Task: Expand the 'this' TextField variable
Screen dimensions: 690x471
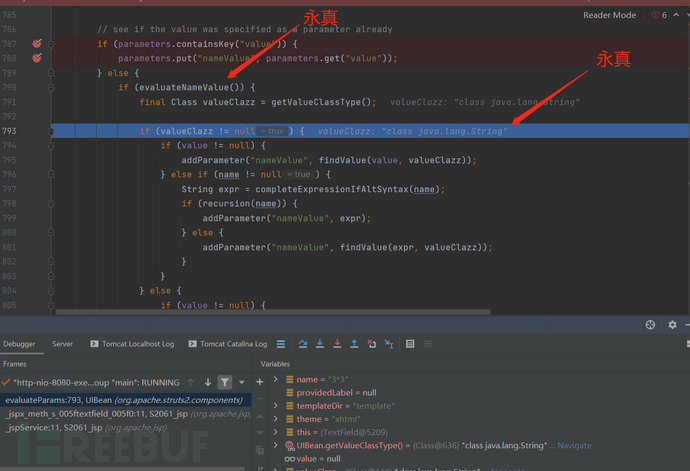Action: pyautogui.click(x=277, y=432)
